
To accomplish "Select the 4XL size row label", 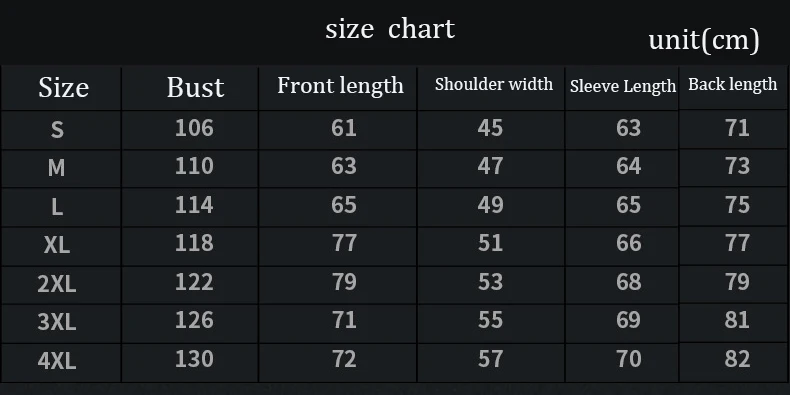I will tap(57, 361).
